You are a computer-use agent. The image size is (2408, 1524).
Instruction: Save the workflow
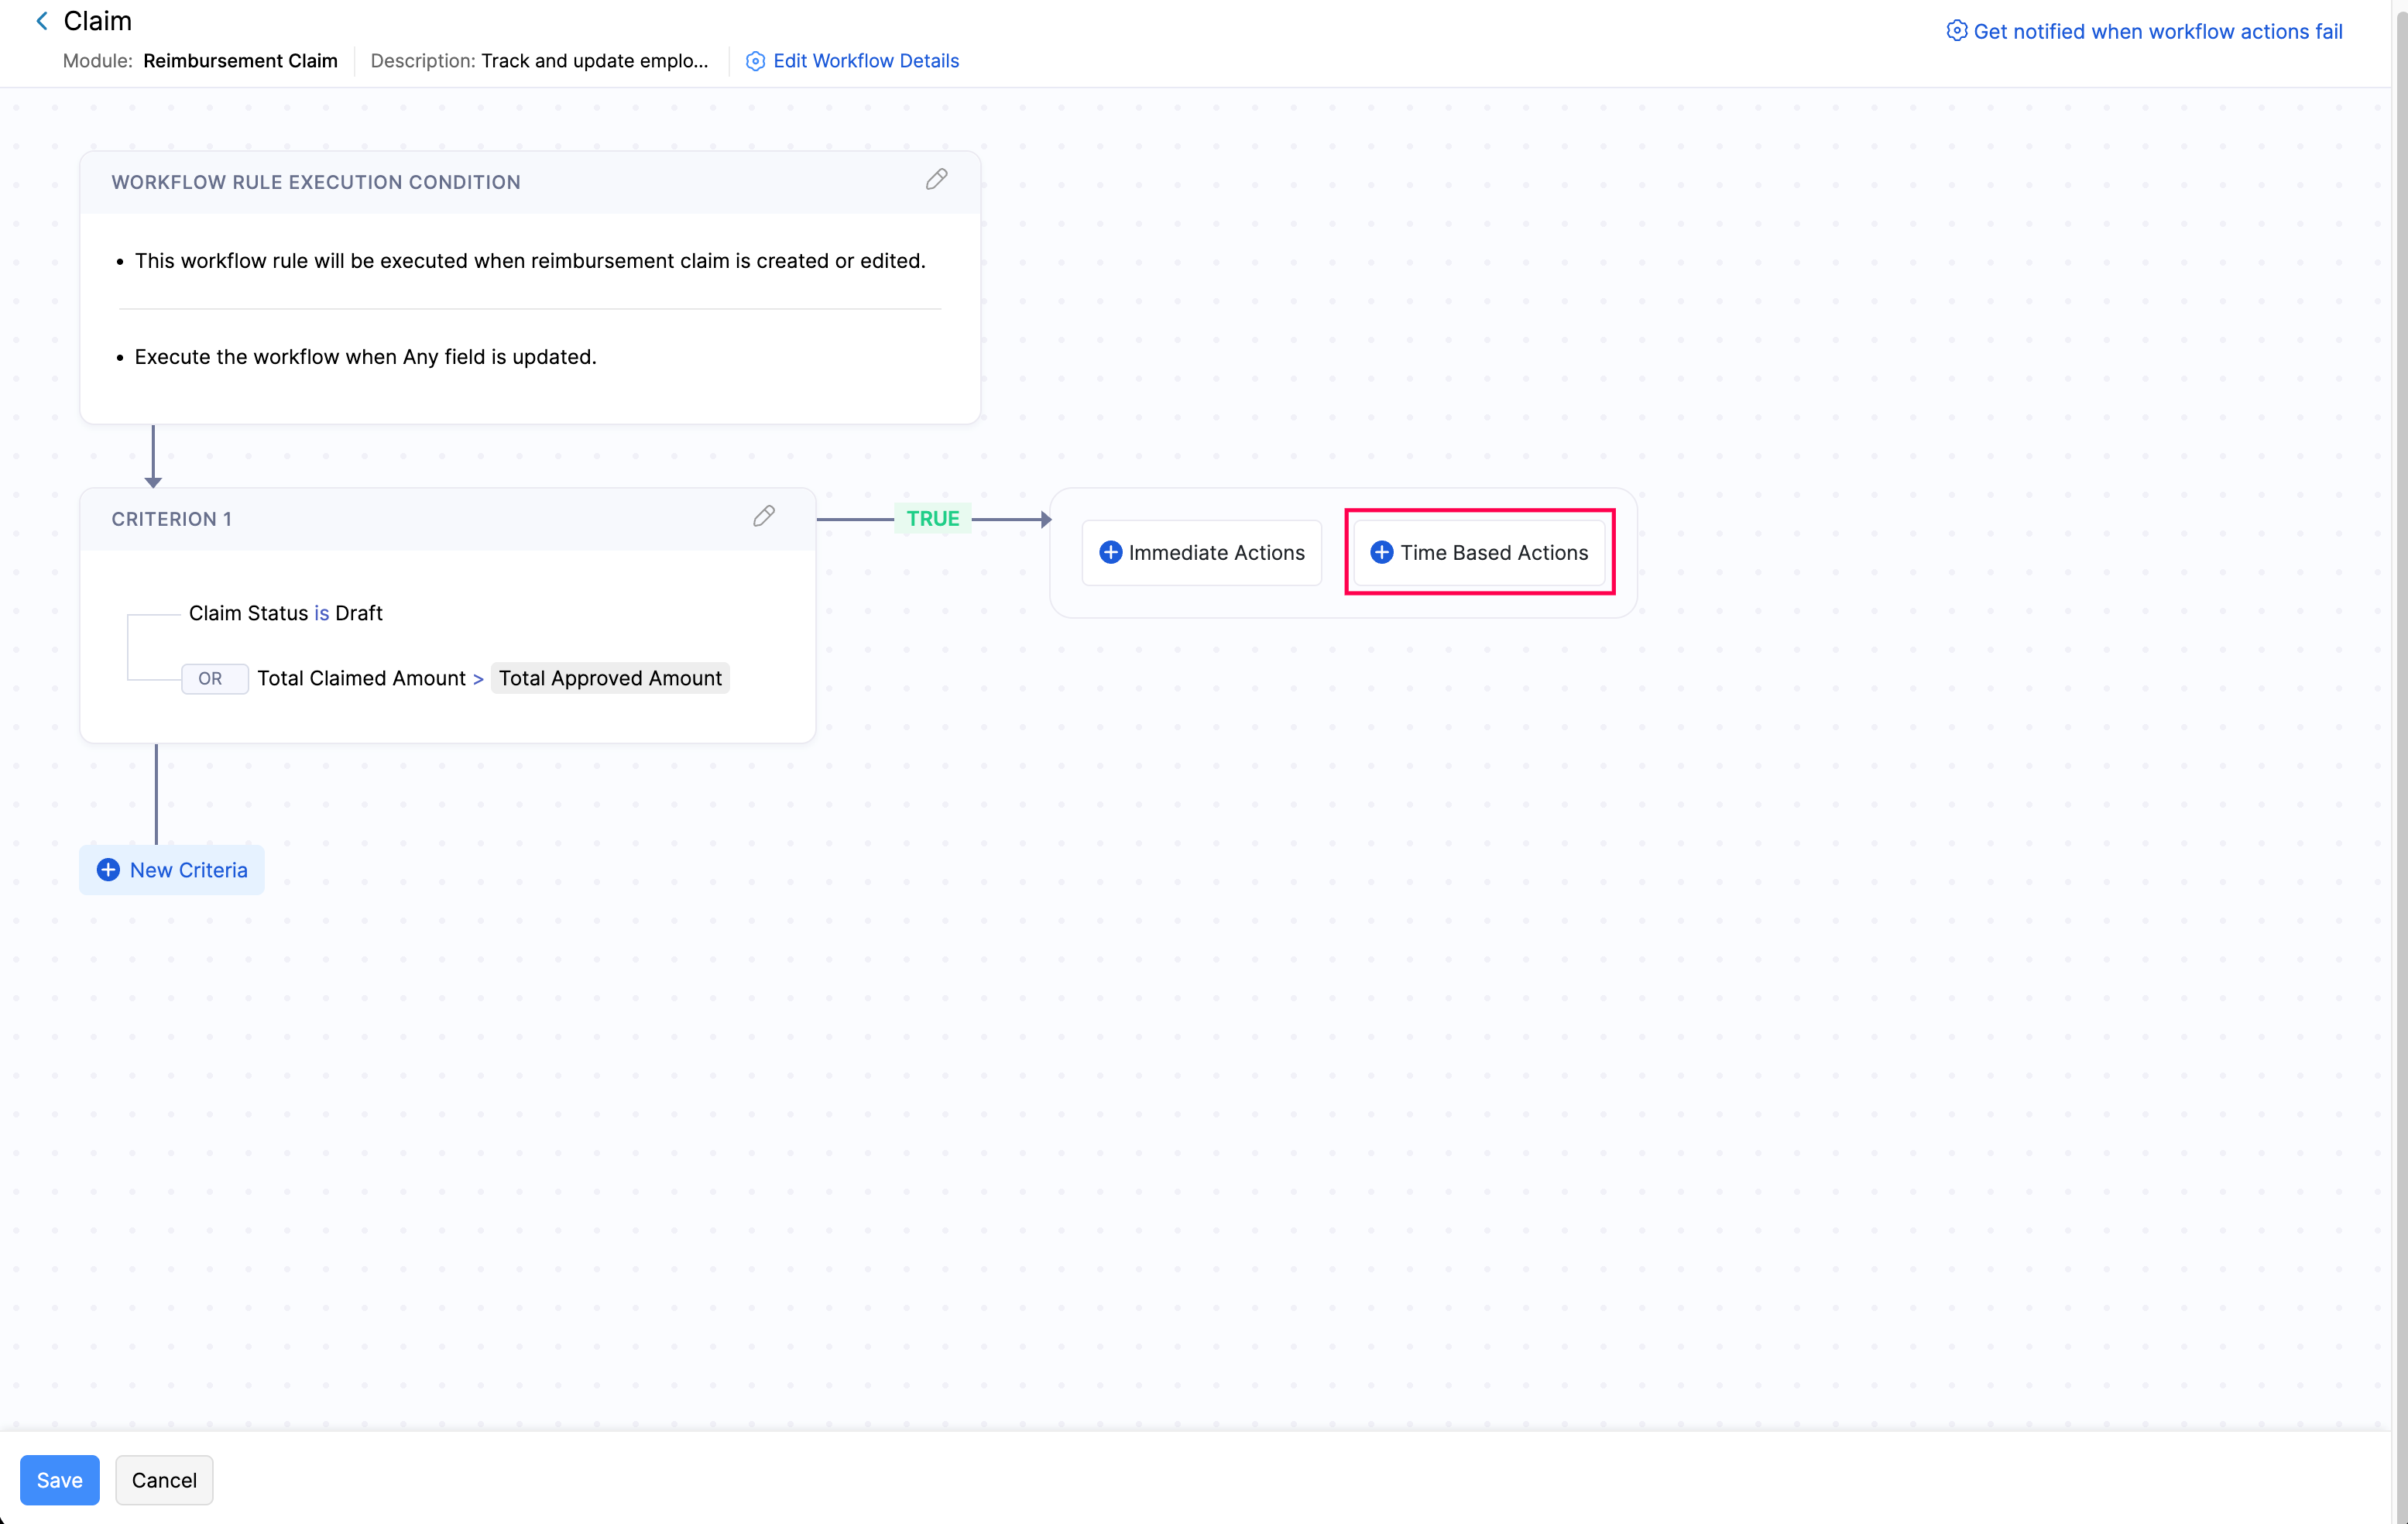tap(60, 1480)
